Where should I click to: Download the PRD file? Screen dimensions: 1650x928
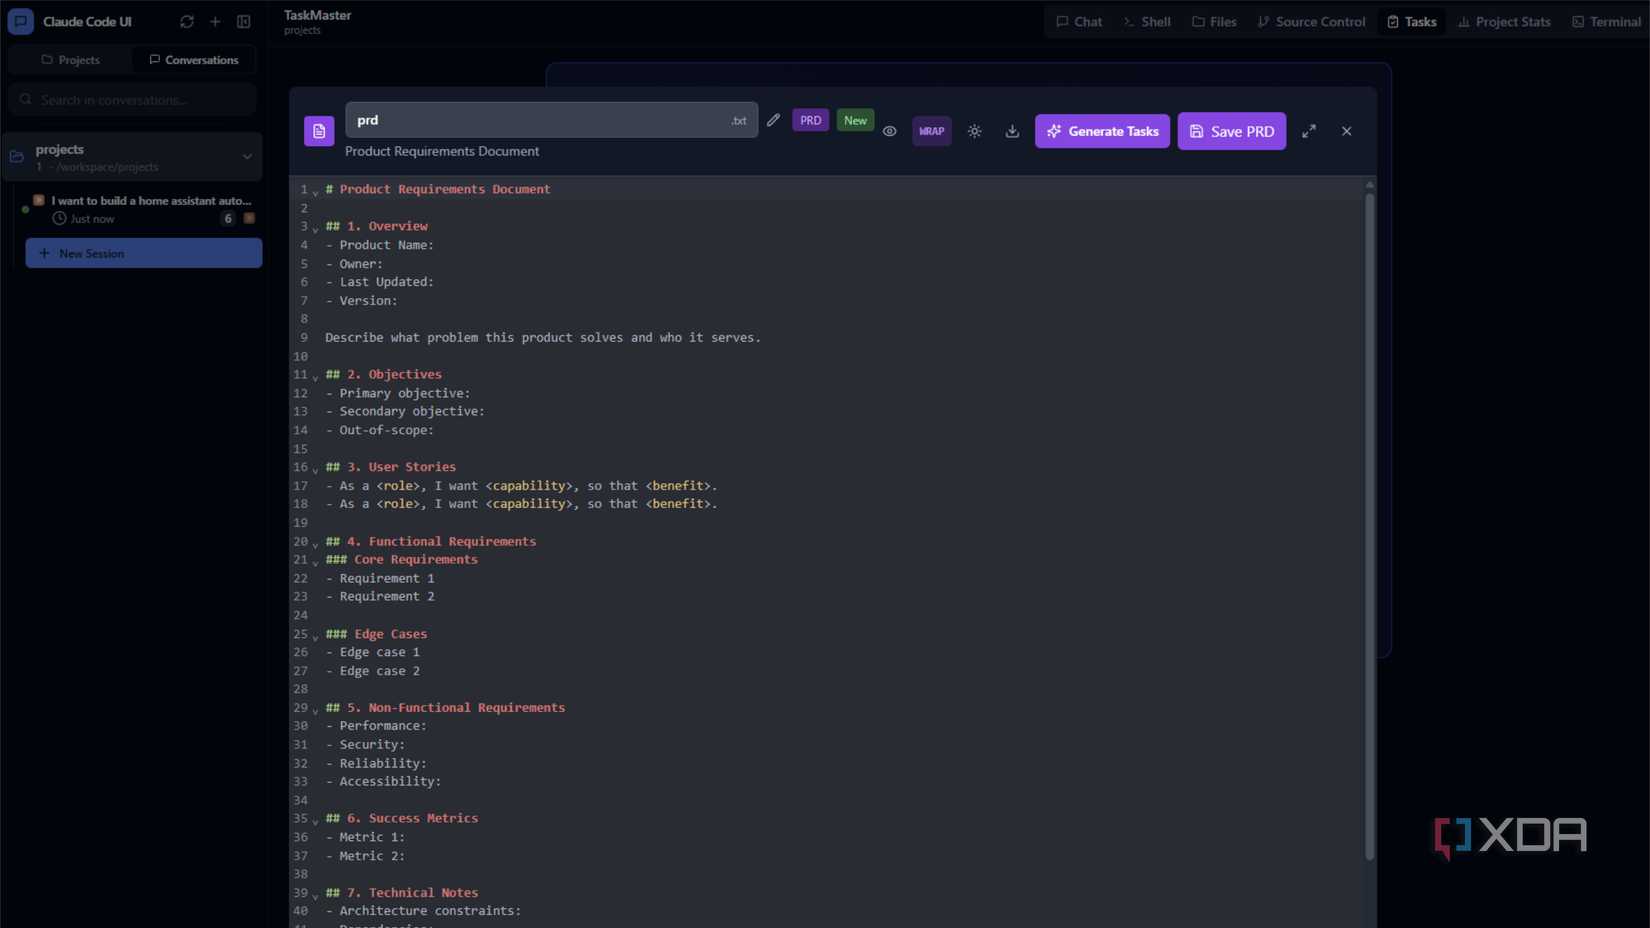pyautogui.click(x=1012, y=131)
